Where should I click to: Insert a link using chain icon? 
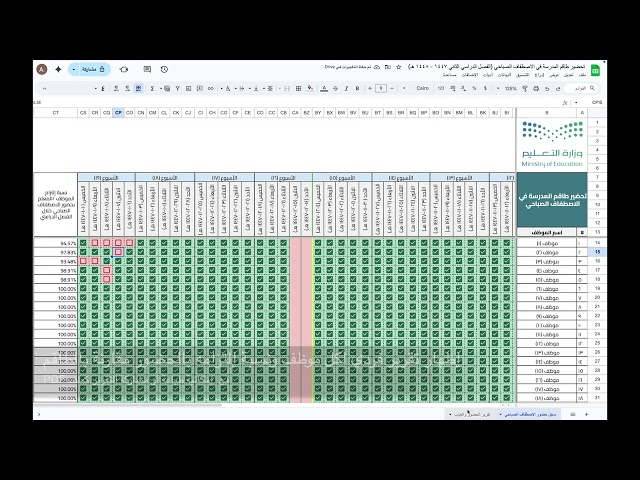pyautogui.click(x=211, y=88)
